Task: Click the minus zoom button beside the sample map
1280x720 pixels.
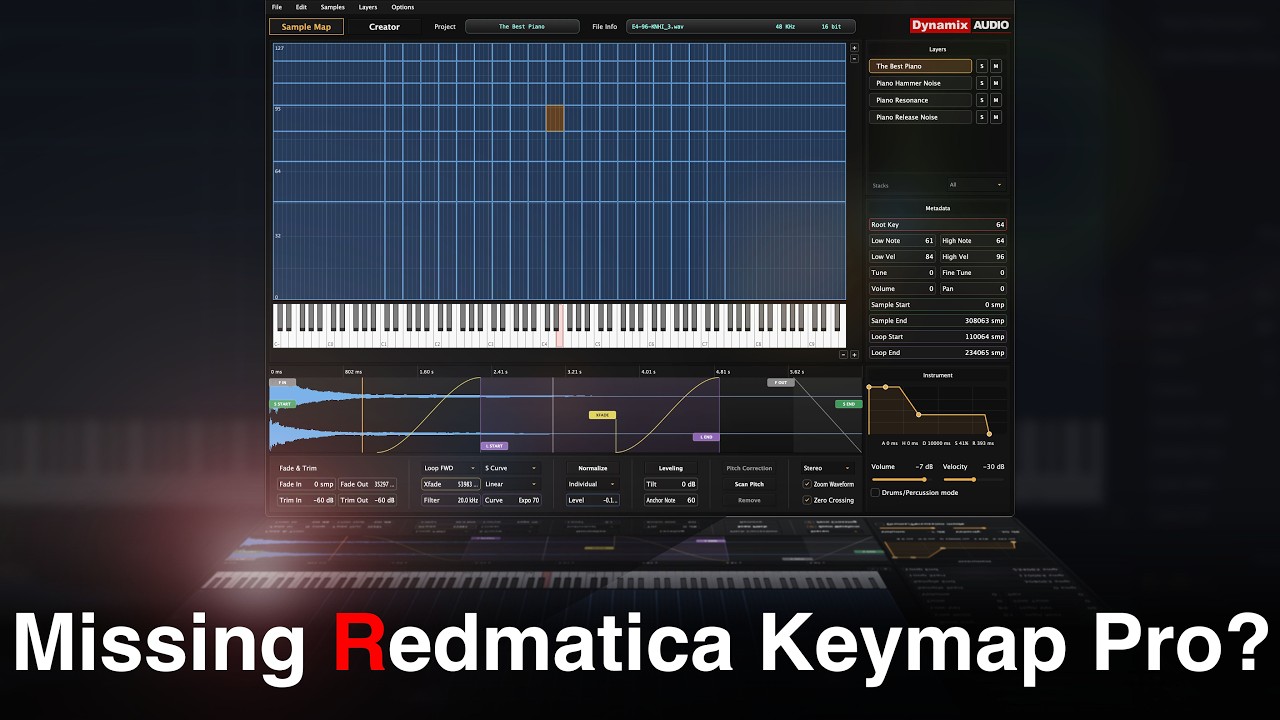Action: pos(854,59)
